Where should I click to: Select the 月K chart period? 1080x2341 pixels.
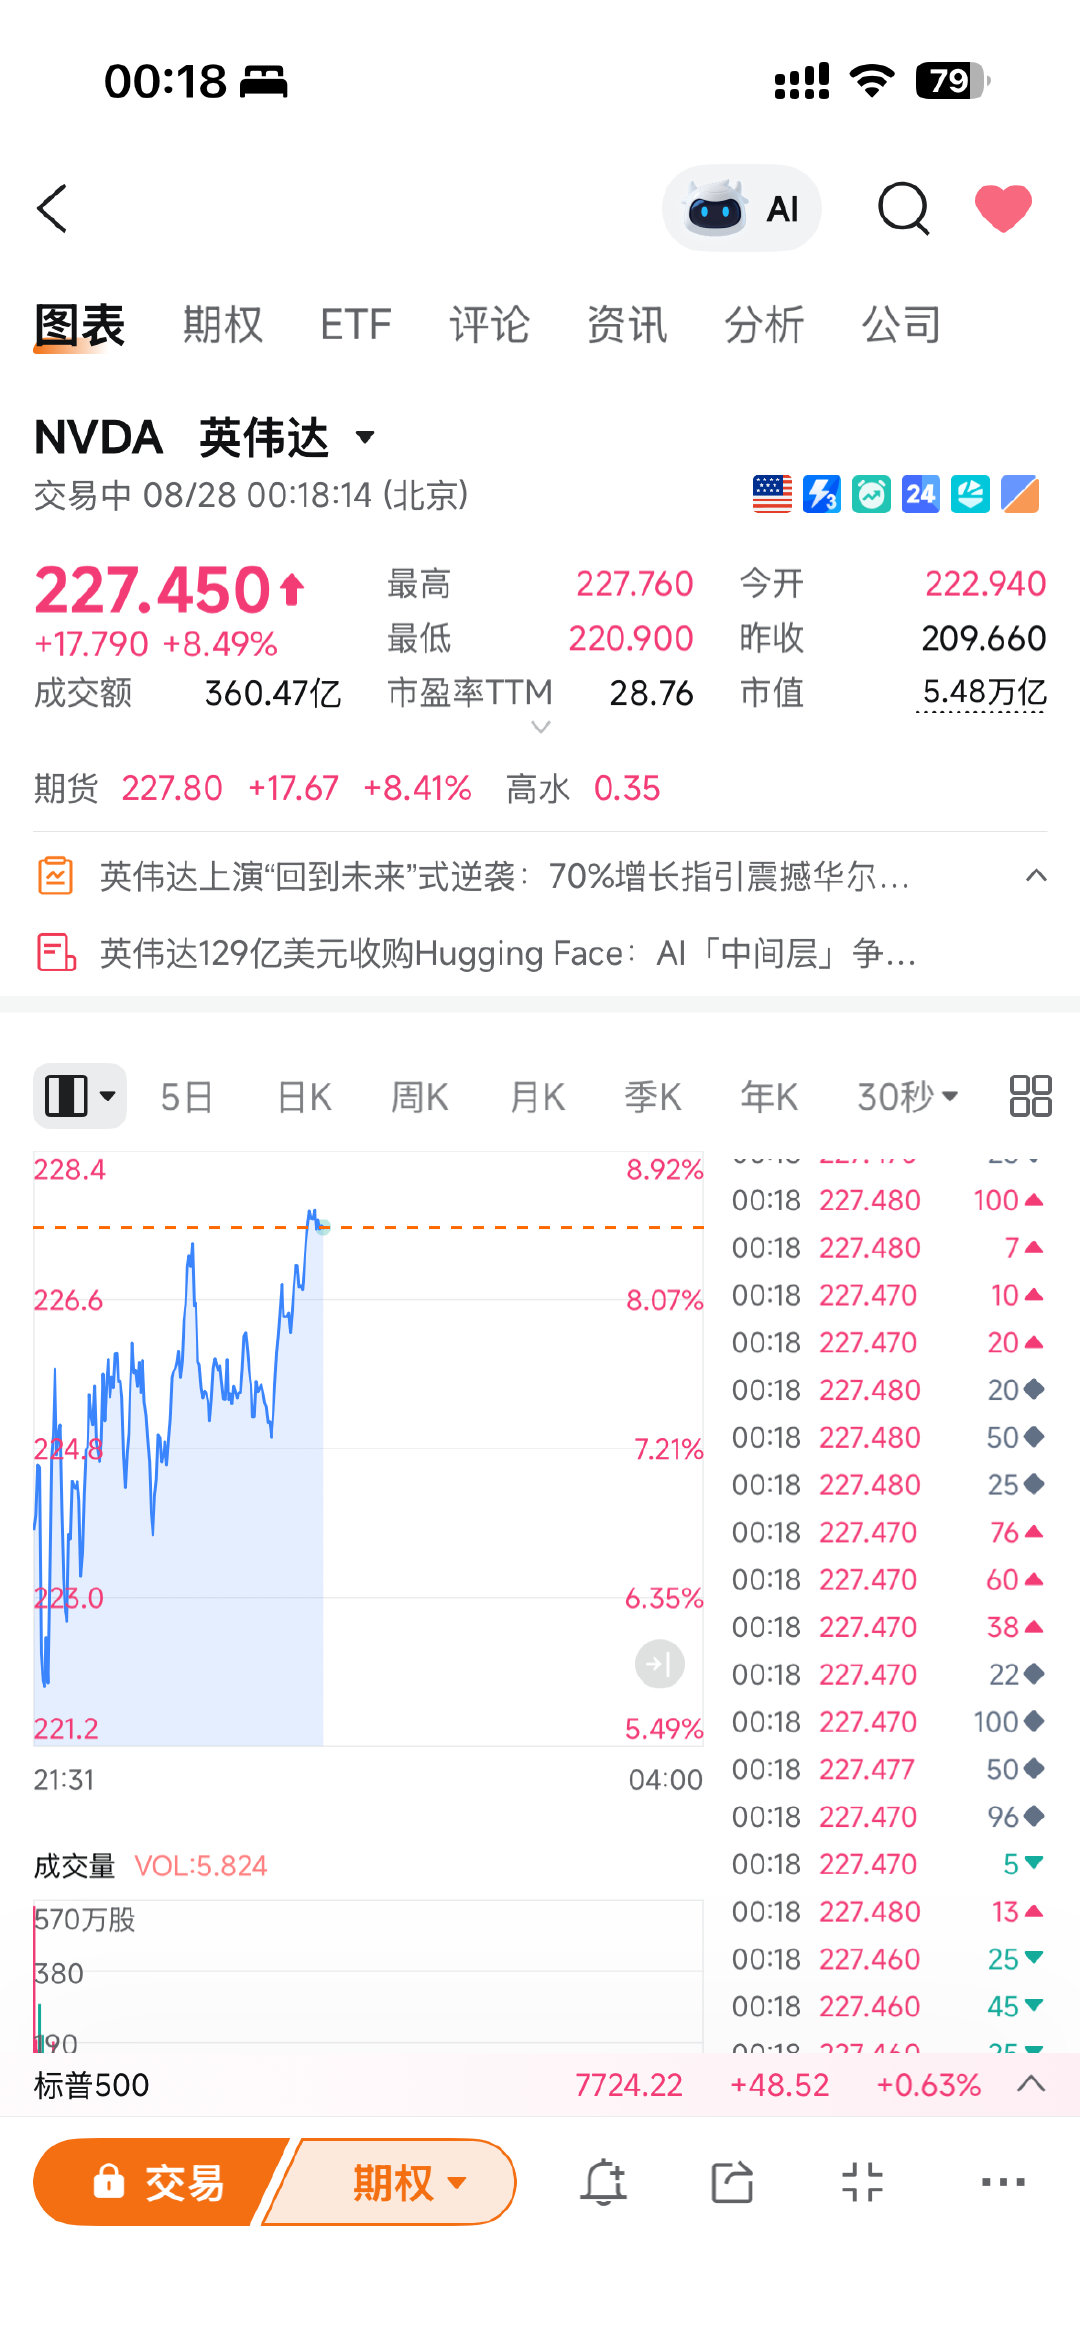(x=538, y=1096)
